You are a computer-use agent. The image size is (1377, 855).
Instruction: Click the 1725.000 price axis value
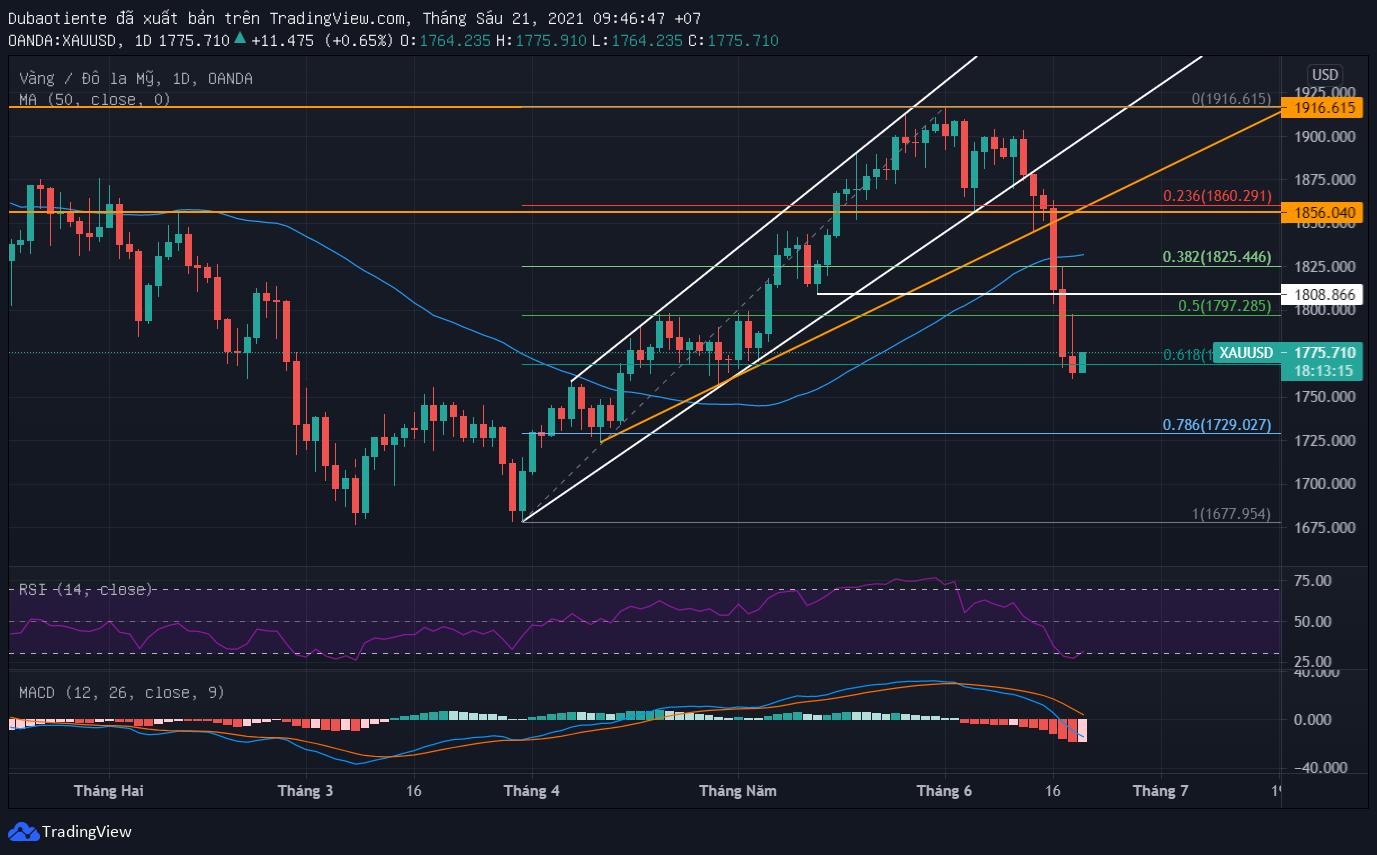coord(1325,441)
